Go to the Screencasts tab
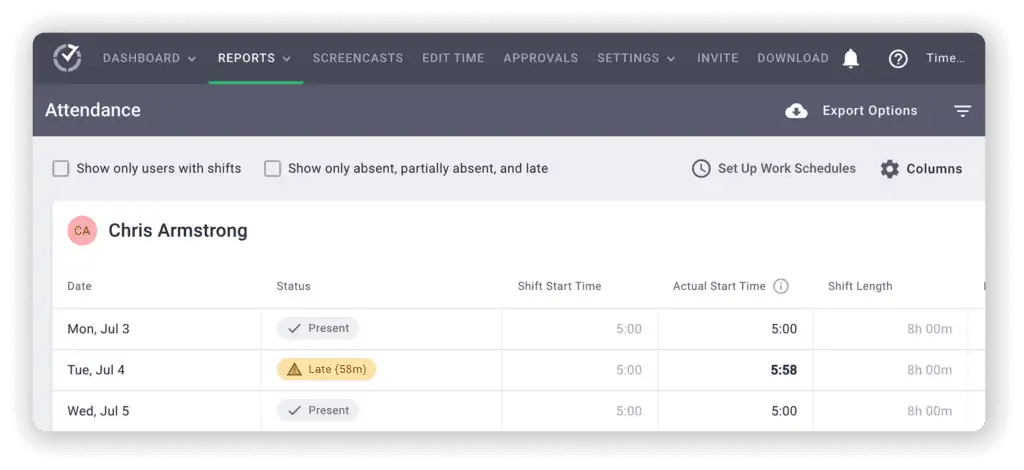 [x=358, y=58]
